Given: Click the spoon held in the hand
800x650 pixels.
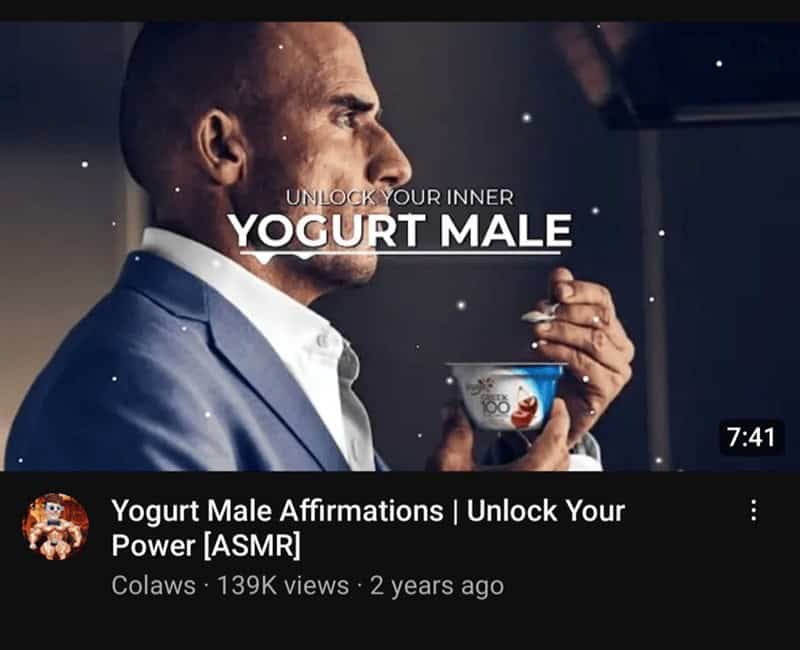Looking at the screenshot, I should pos(541,313).
